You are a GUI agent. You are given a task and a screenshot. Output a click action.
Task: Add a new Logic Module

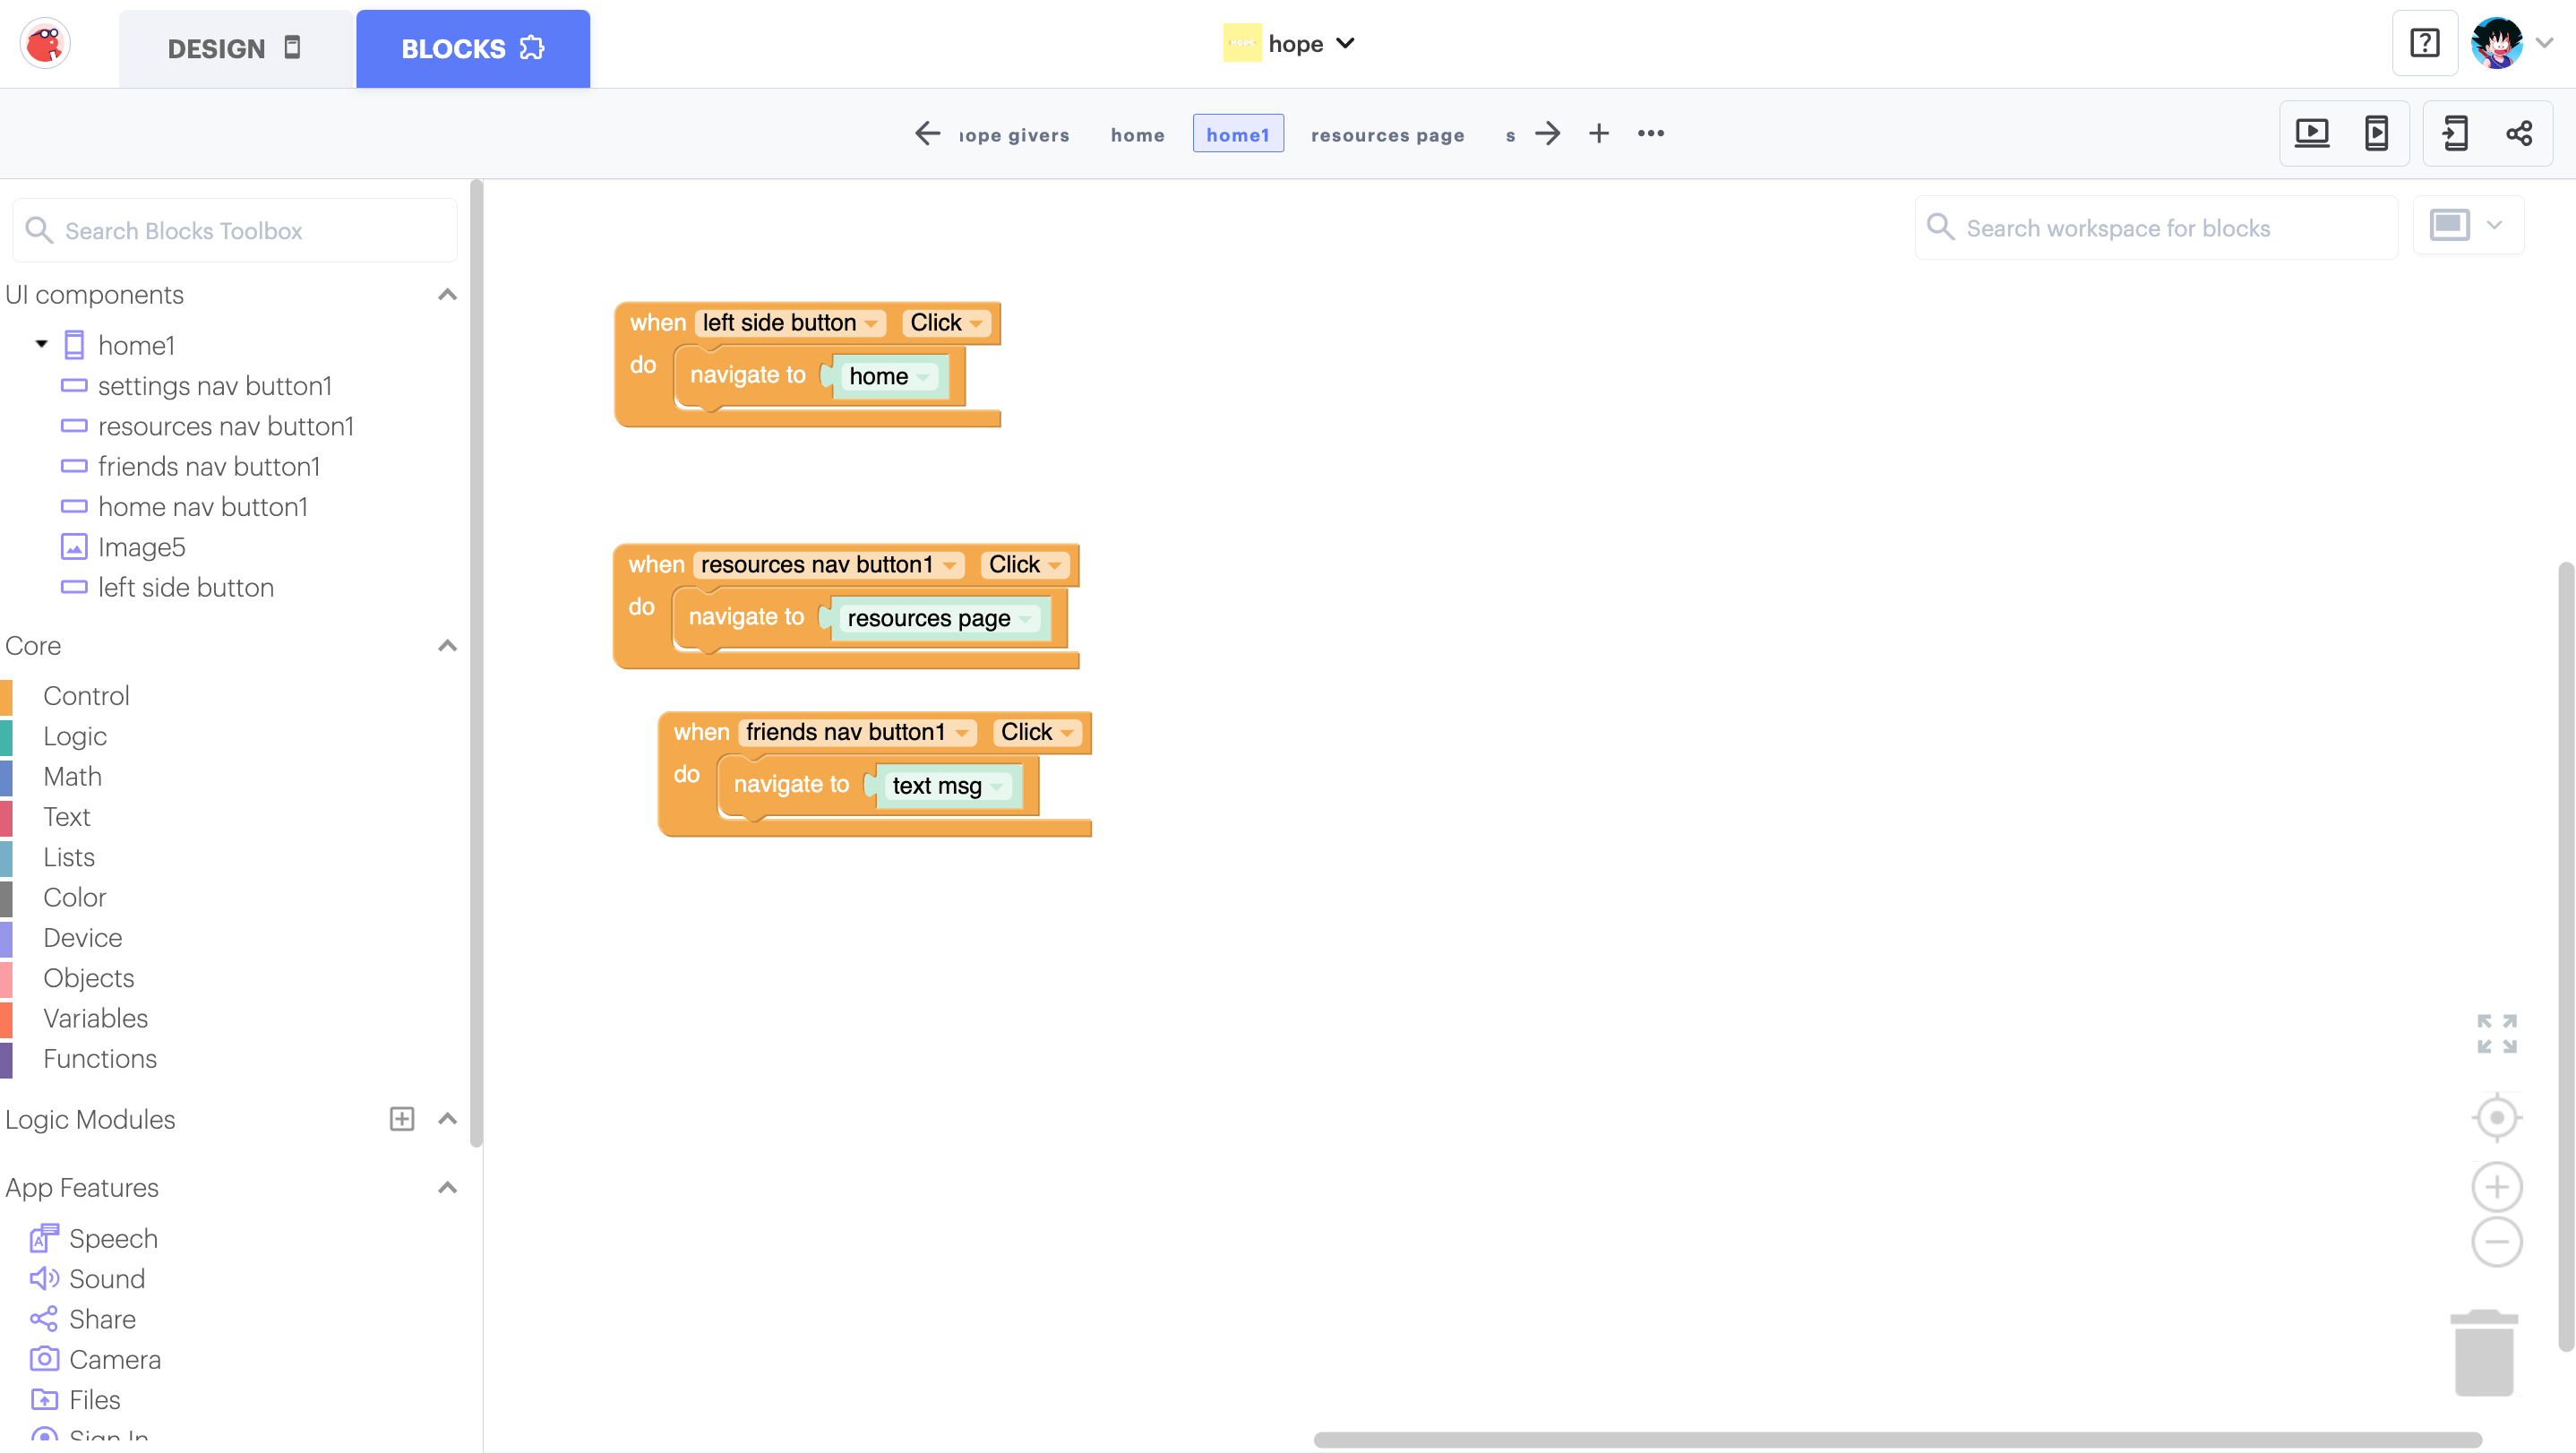(x=401, y=1119)
